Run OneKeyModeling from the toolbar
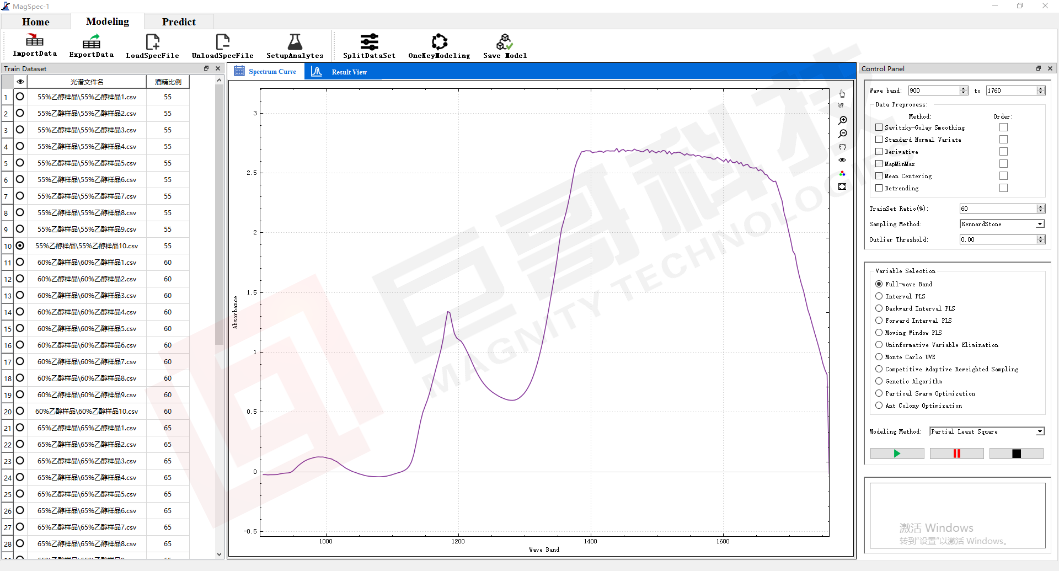This screenshot has height=571, width=1059. pyautogui.click(x=439, y=41)
